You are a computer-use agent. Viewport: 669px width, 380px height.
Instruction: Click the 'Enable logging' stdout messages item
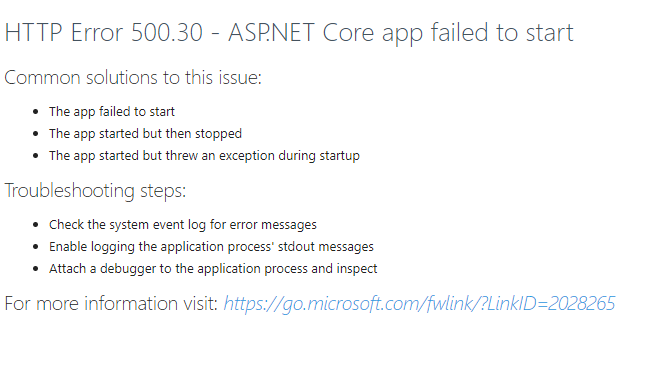coord(211,247)
